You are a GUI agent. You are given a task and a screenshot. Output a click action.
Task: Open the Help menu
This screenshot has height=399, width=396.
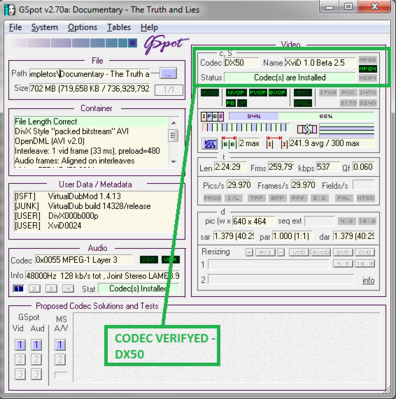149,27
